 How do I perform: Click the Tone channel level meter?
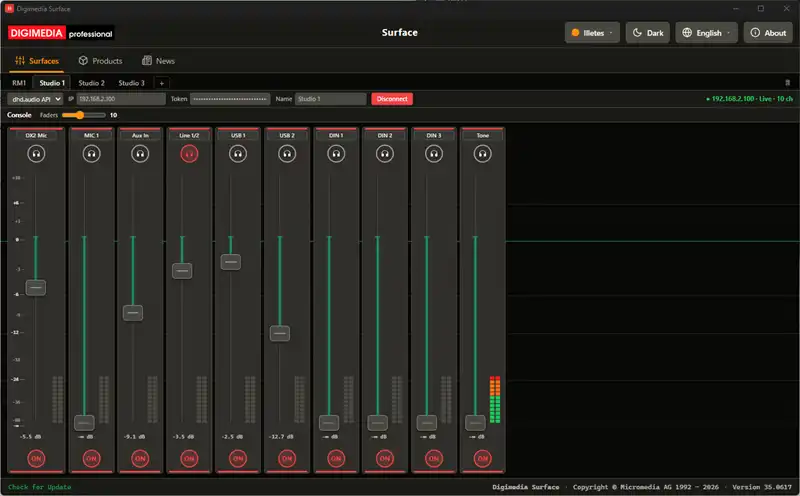pyautogui.click(x=495, y=400)
